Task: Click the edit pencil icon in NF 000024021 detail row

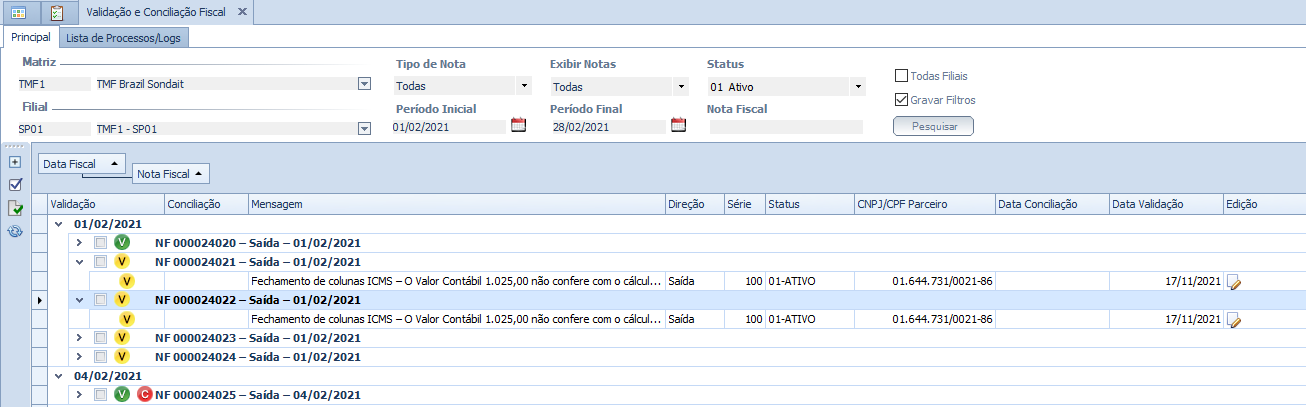Action: tap(1234, 282)
